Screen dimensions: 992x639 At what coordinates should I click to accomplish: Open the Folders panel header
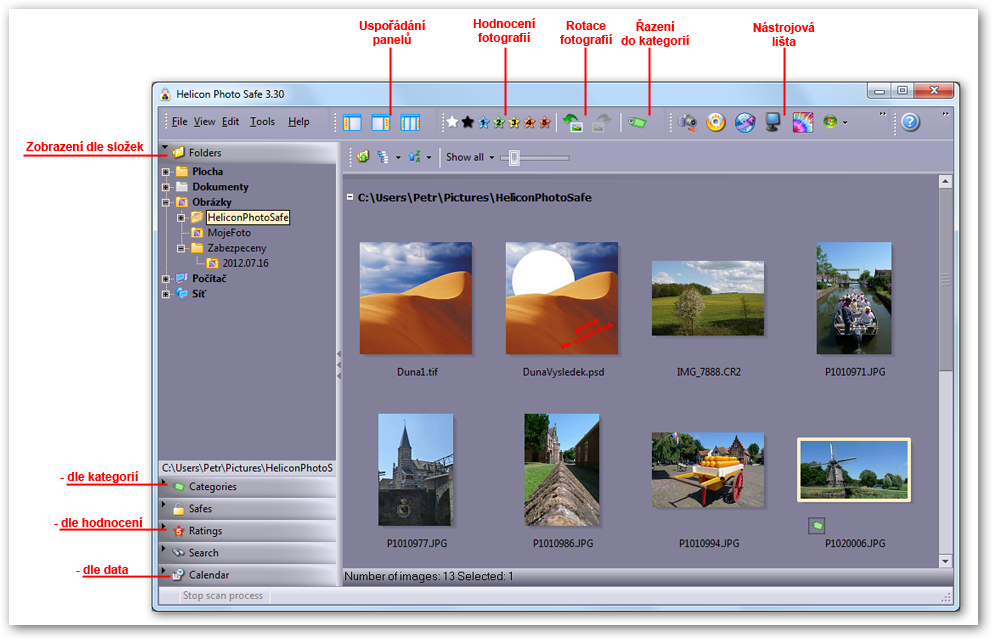(248, 152)
